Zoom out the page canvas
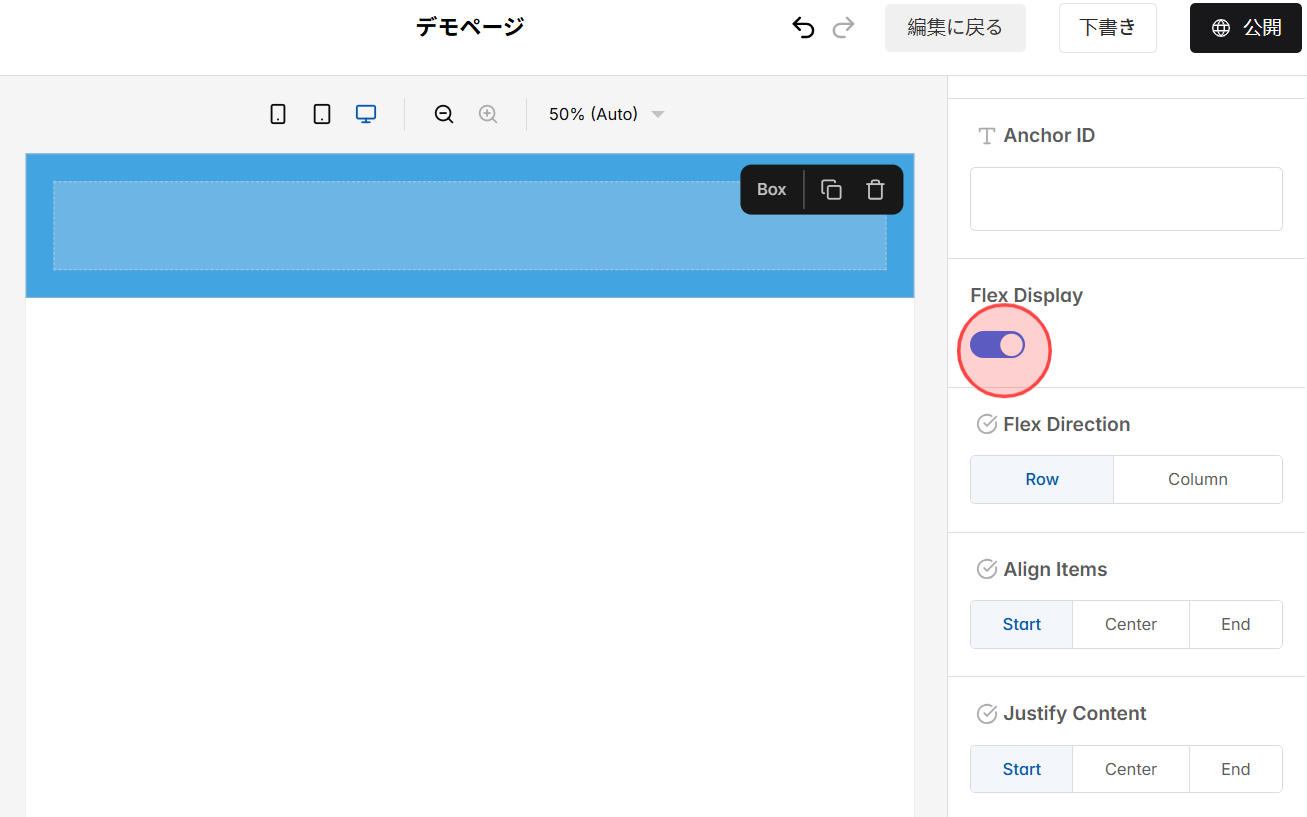 443,113
